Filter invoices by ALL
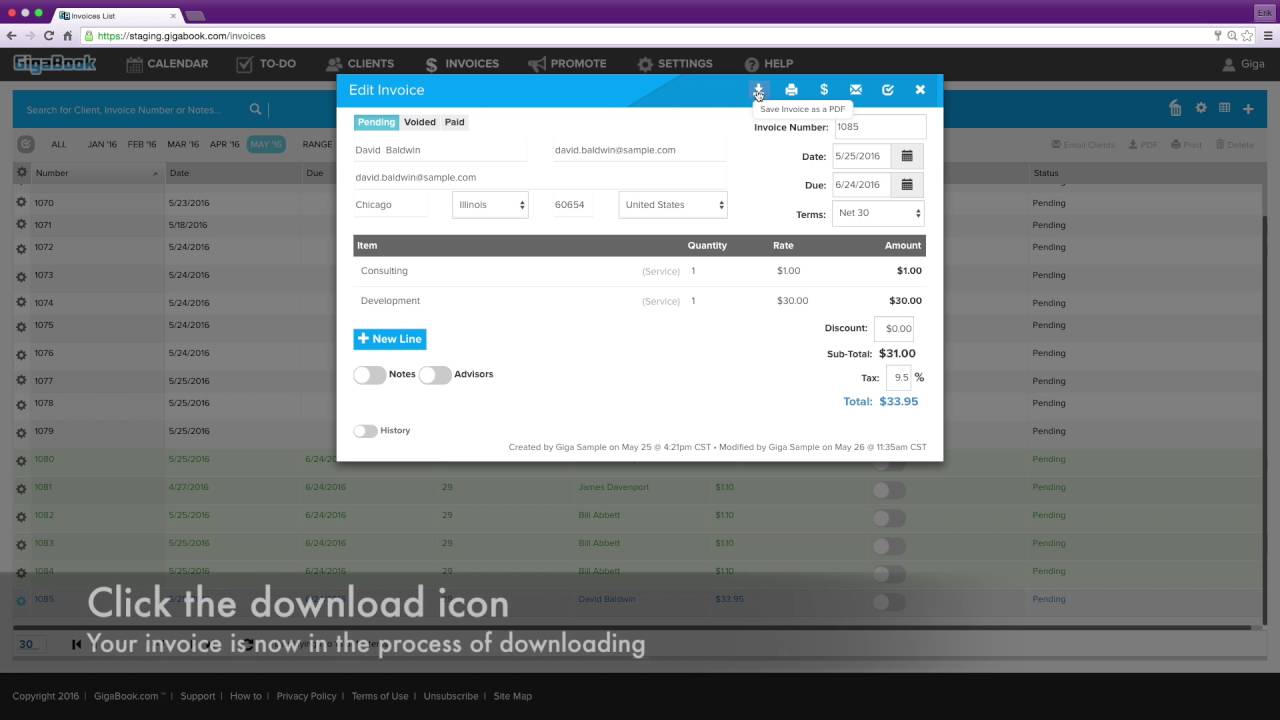This screenshot has width=1280, height=720. (59, 145)
